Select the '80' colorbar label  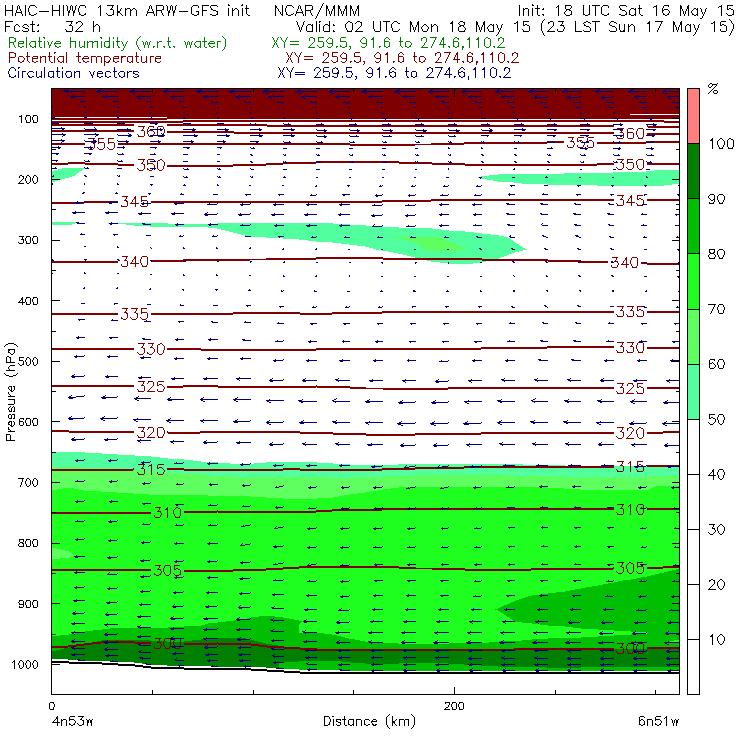(716, 254)
